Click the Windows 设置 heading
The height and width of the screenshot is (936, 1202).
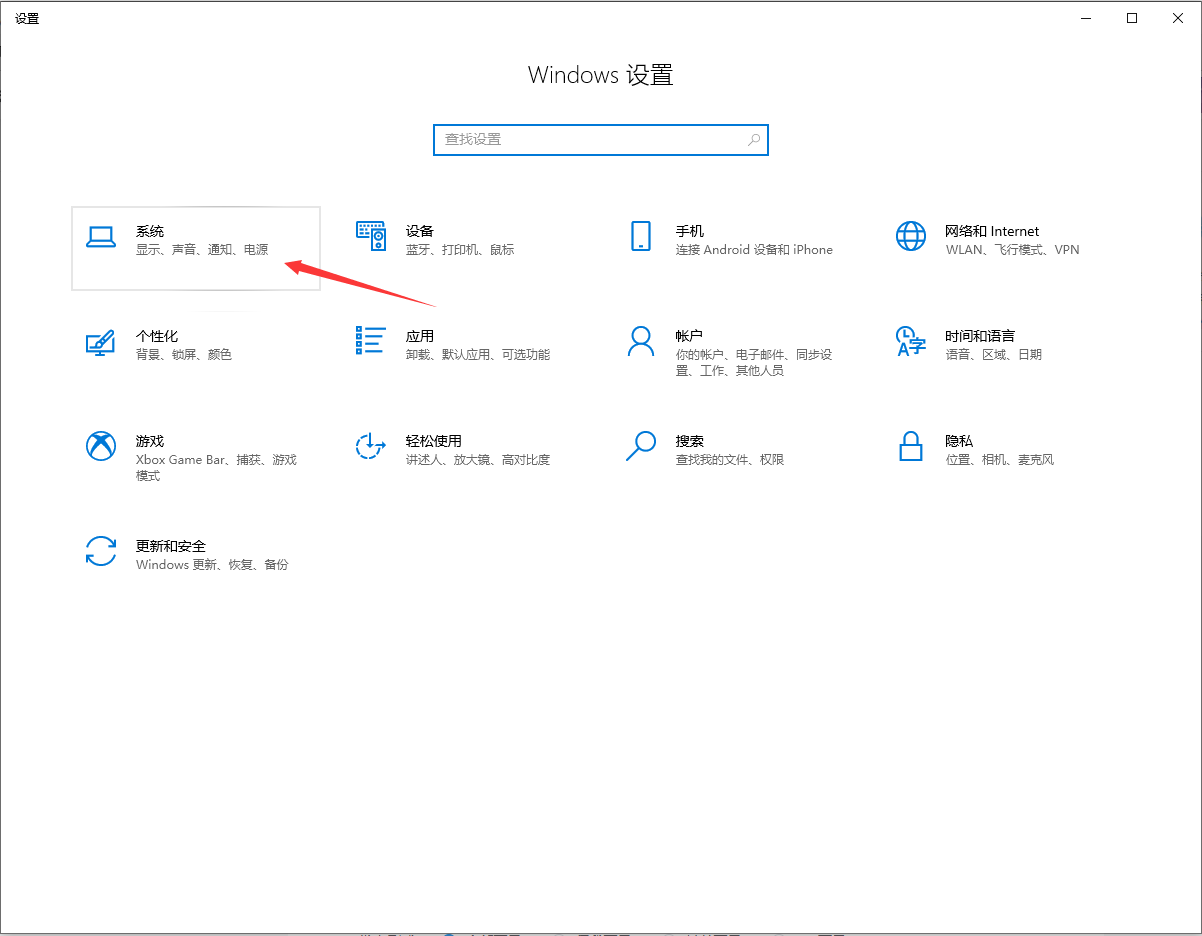601,75
